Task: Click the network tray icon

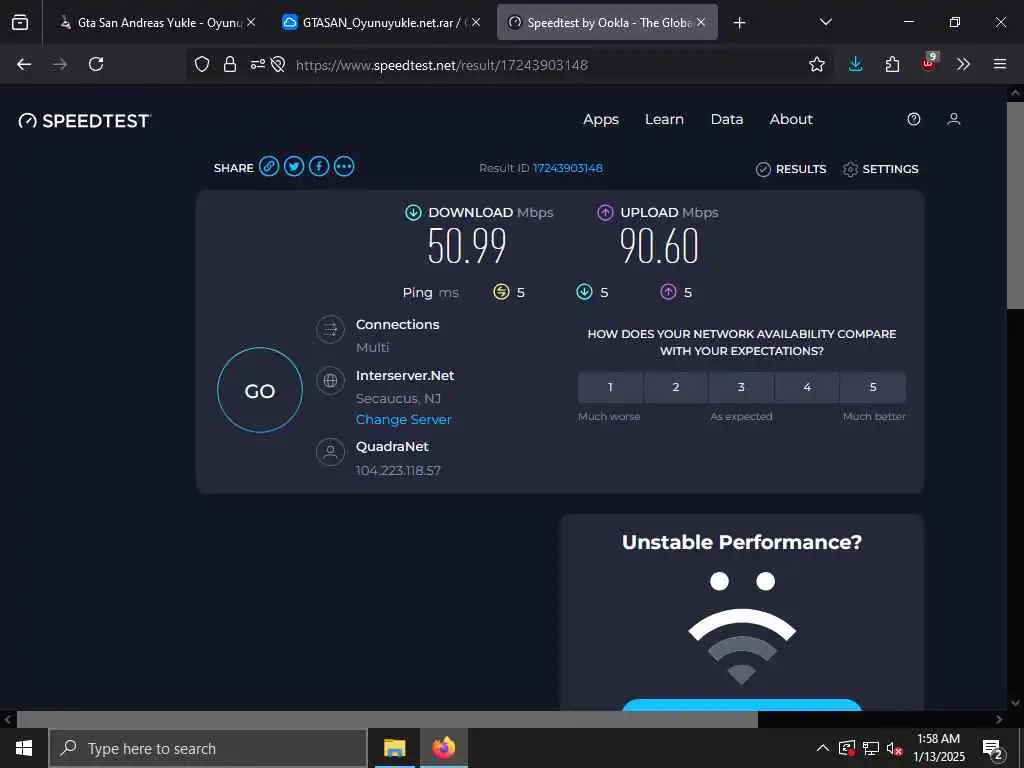Action: point(871,748)
